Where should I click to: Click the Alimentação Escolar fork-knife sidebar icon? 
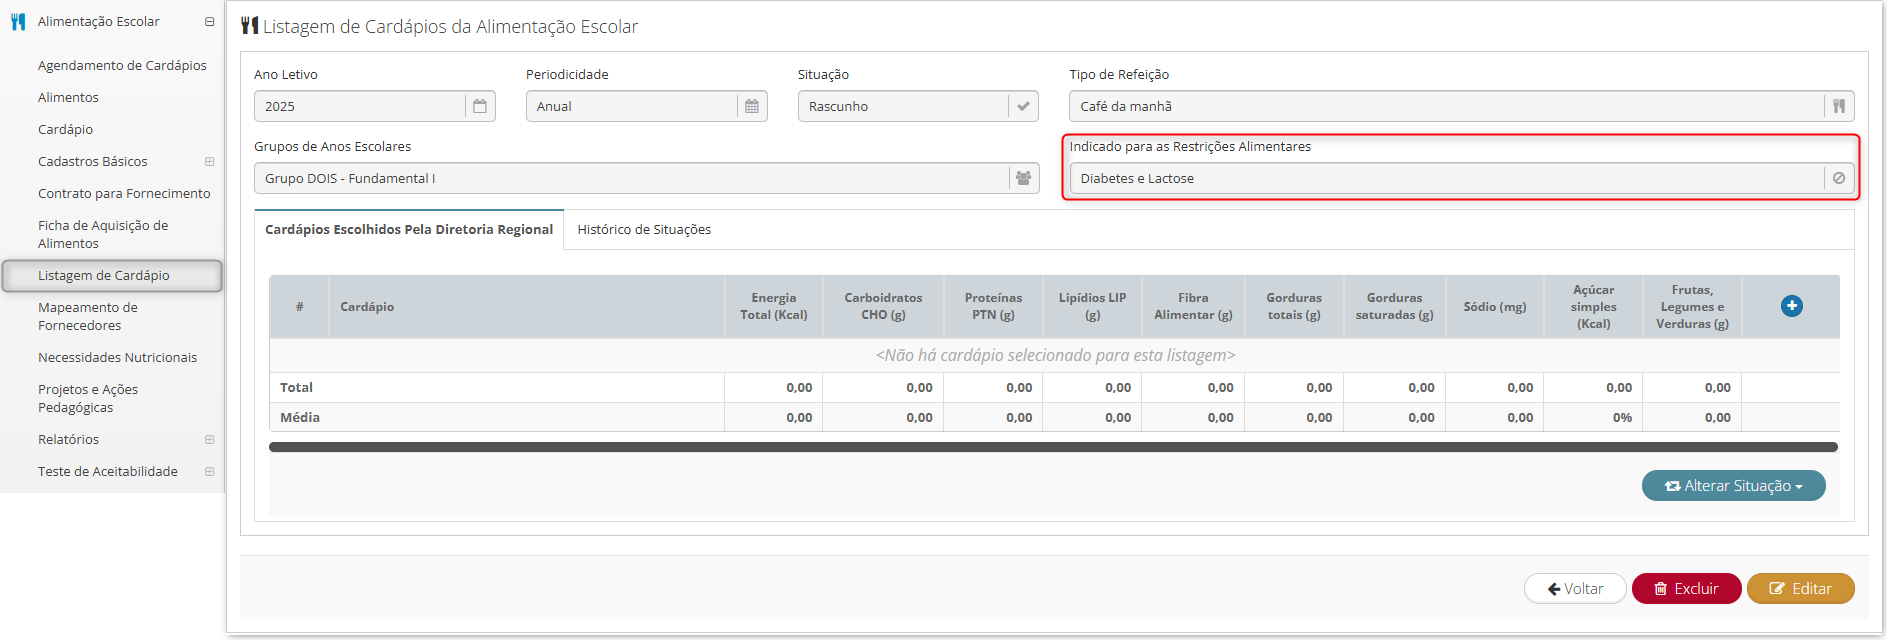(x=18, y=21)
